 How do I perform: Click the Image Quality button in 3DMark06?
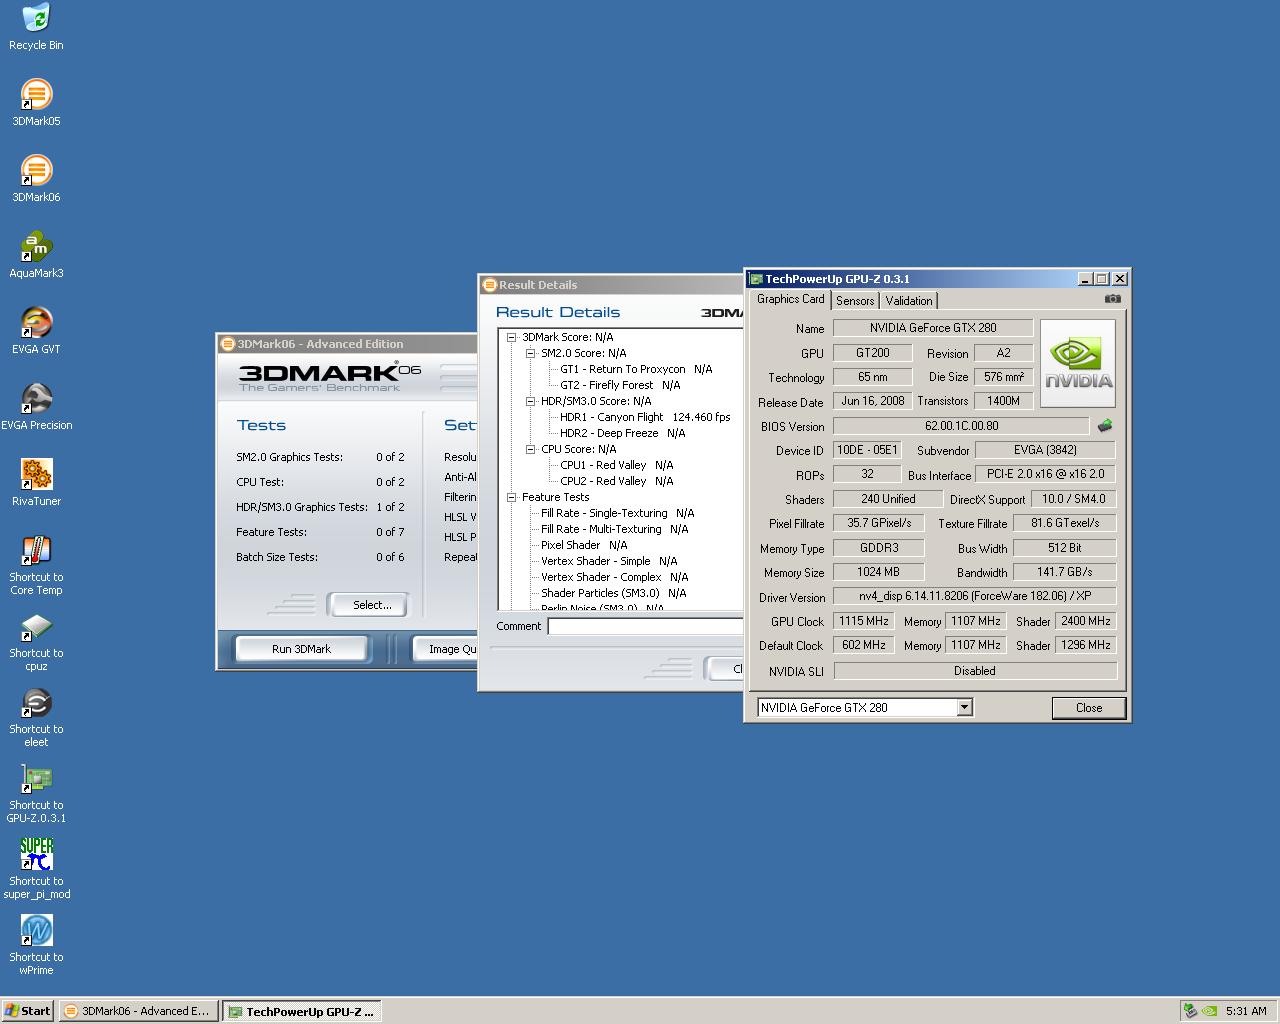(x=446, y=649)
